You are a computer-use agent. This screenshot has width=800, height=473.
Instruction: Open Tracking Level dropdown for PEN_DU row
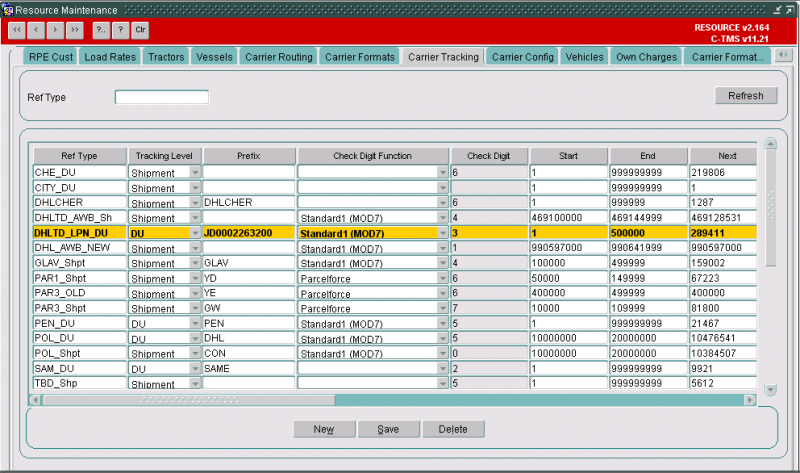pos(195,323)
